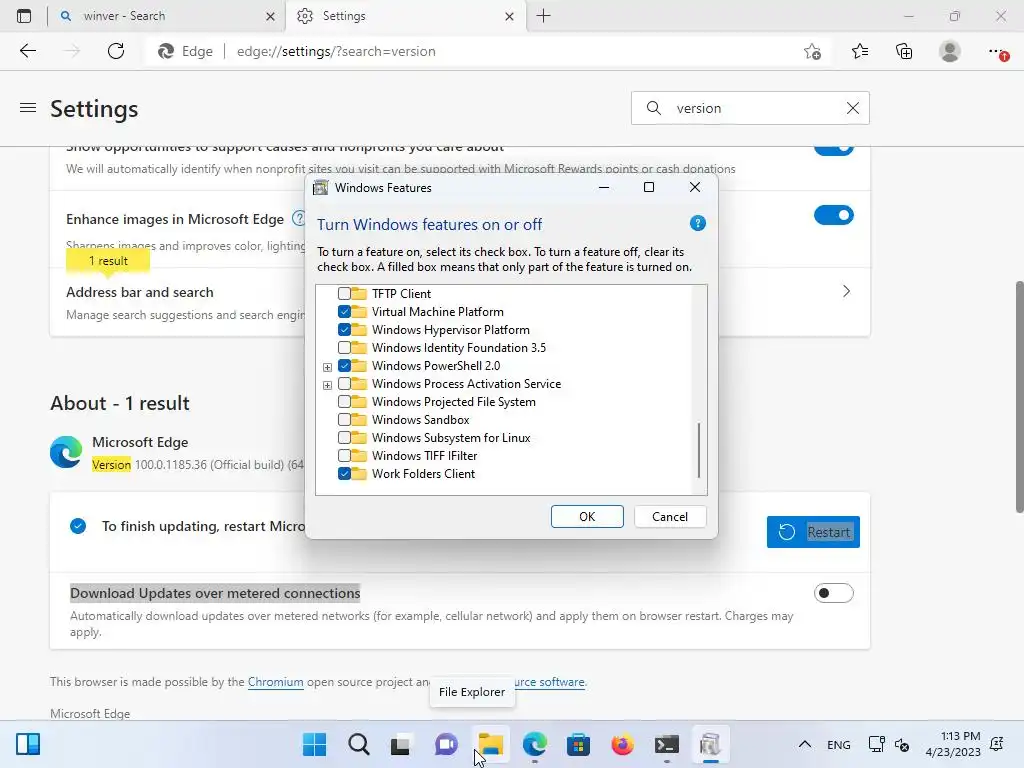
Task: Open Edge tab actions menu icon
Action: tap(24, 16)
